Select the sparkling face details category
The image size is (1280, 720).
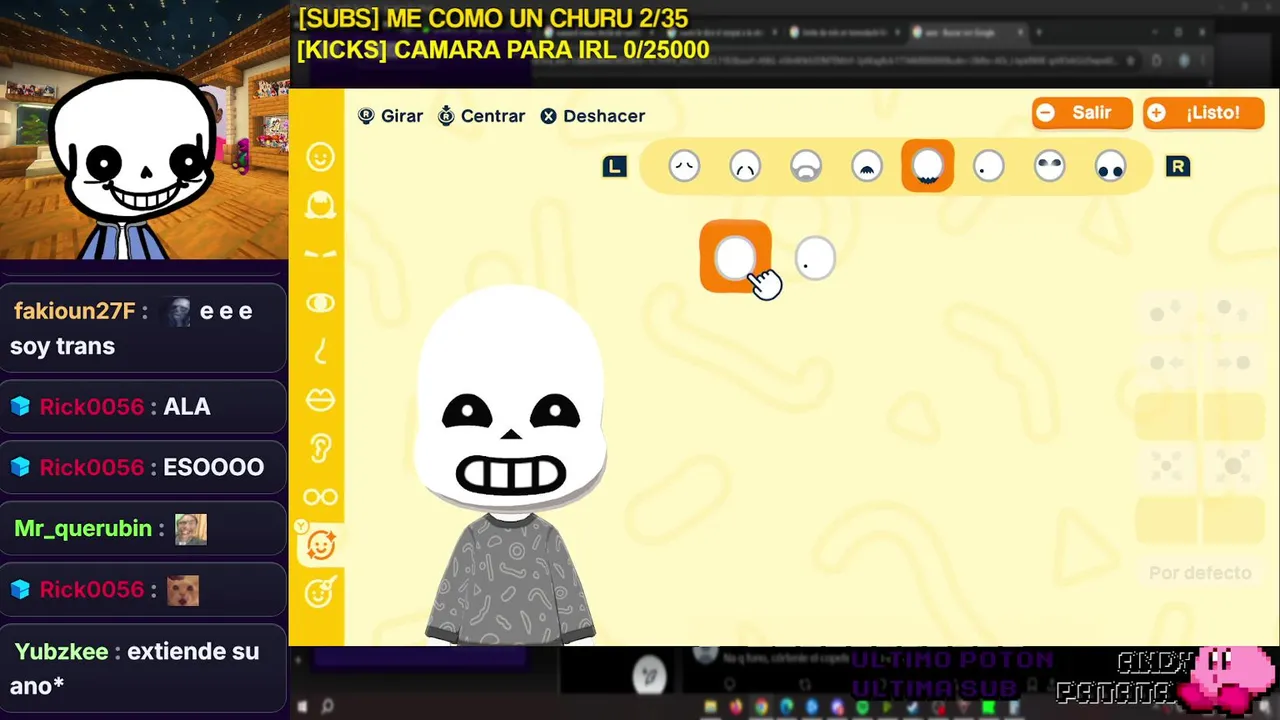320,545
